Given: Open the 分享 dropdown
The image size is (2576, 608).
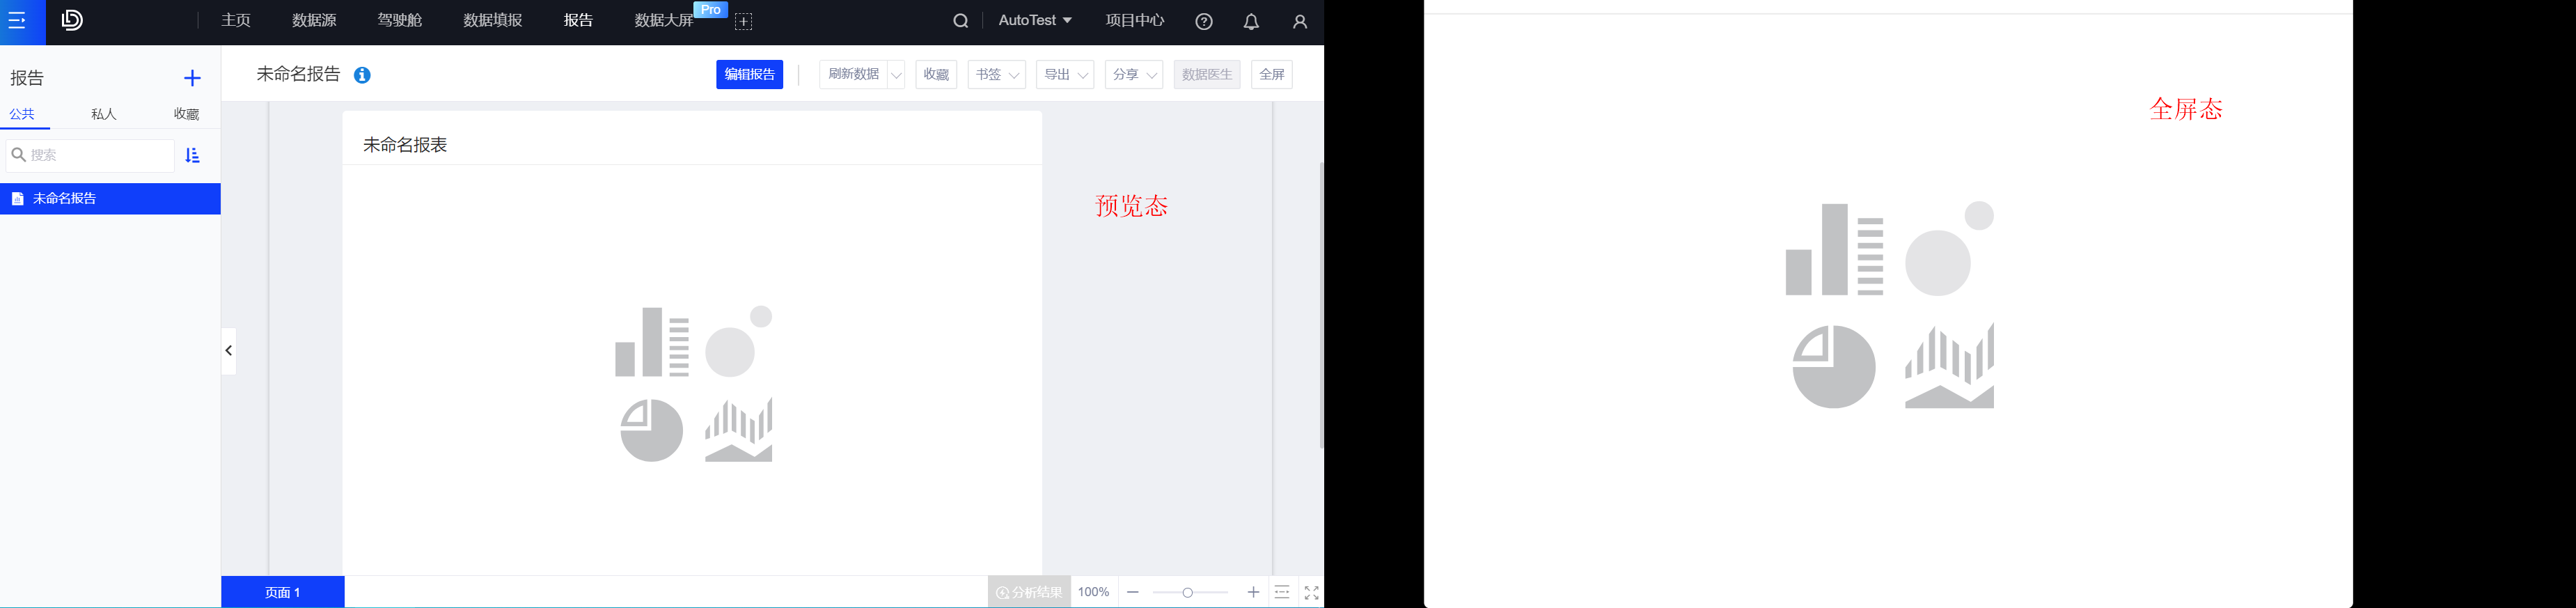Looking at the screenshot, I should (1134, 75).
